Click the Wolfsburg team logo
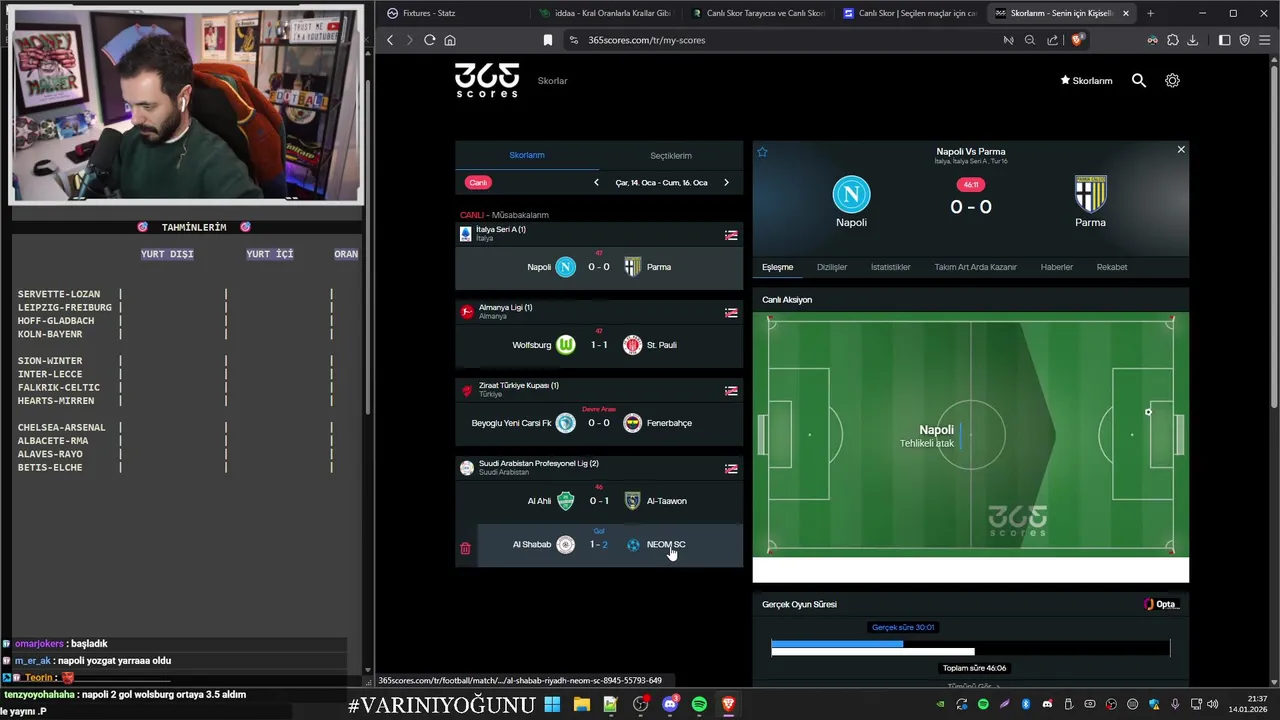 [566, 345]
